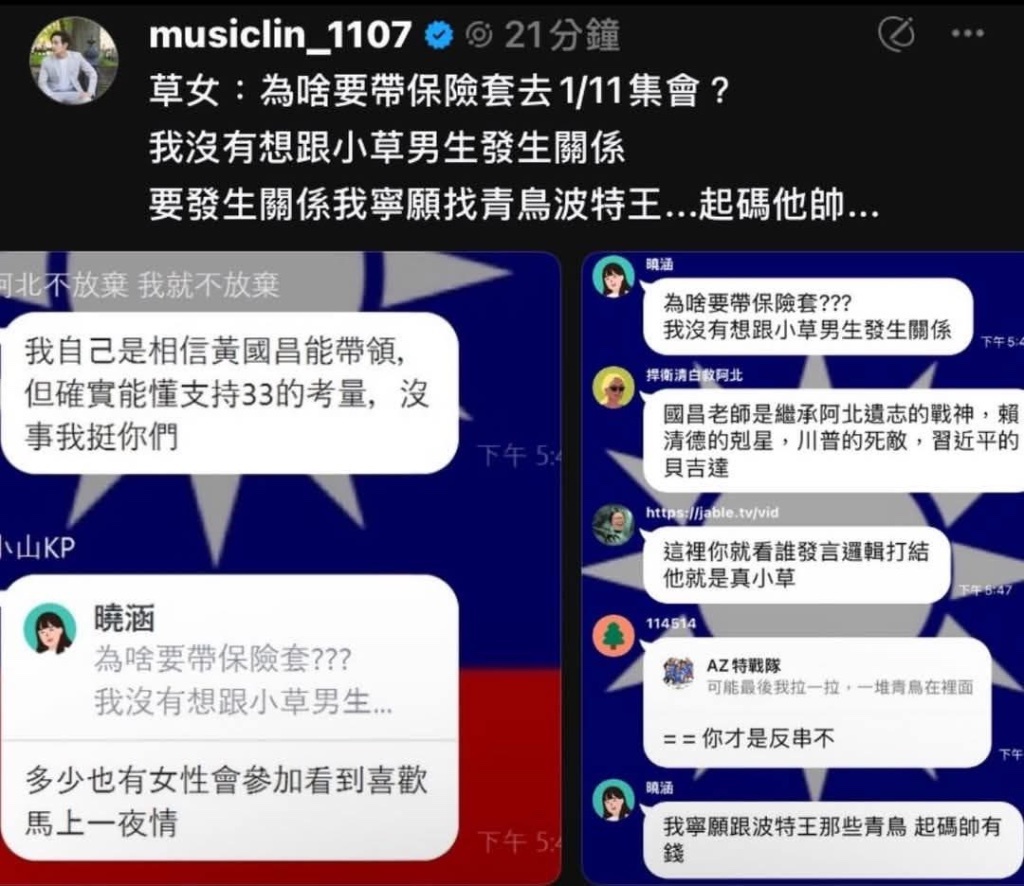Open musiclin_1107 profile picture
The height and width of the screenshot is (886, 1024).
pyautogui.click(x=73, y=60)
